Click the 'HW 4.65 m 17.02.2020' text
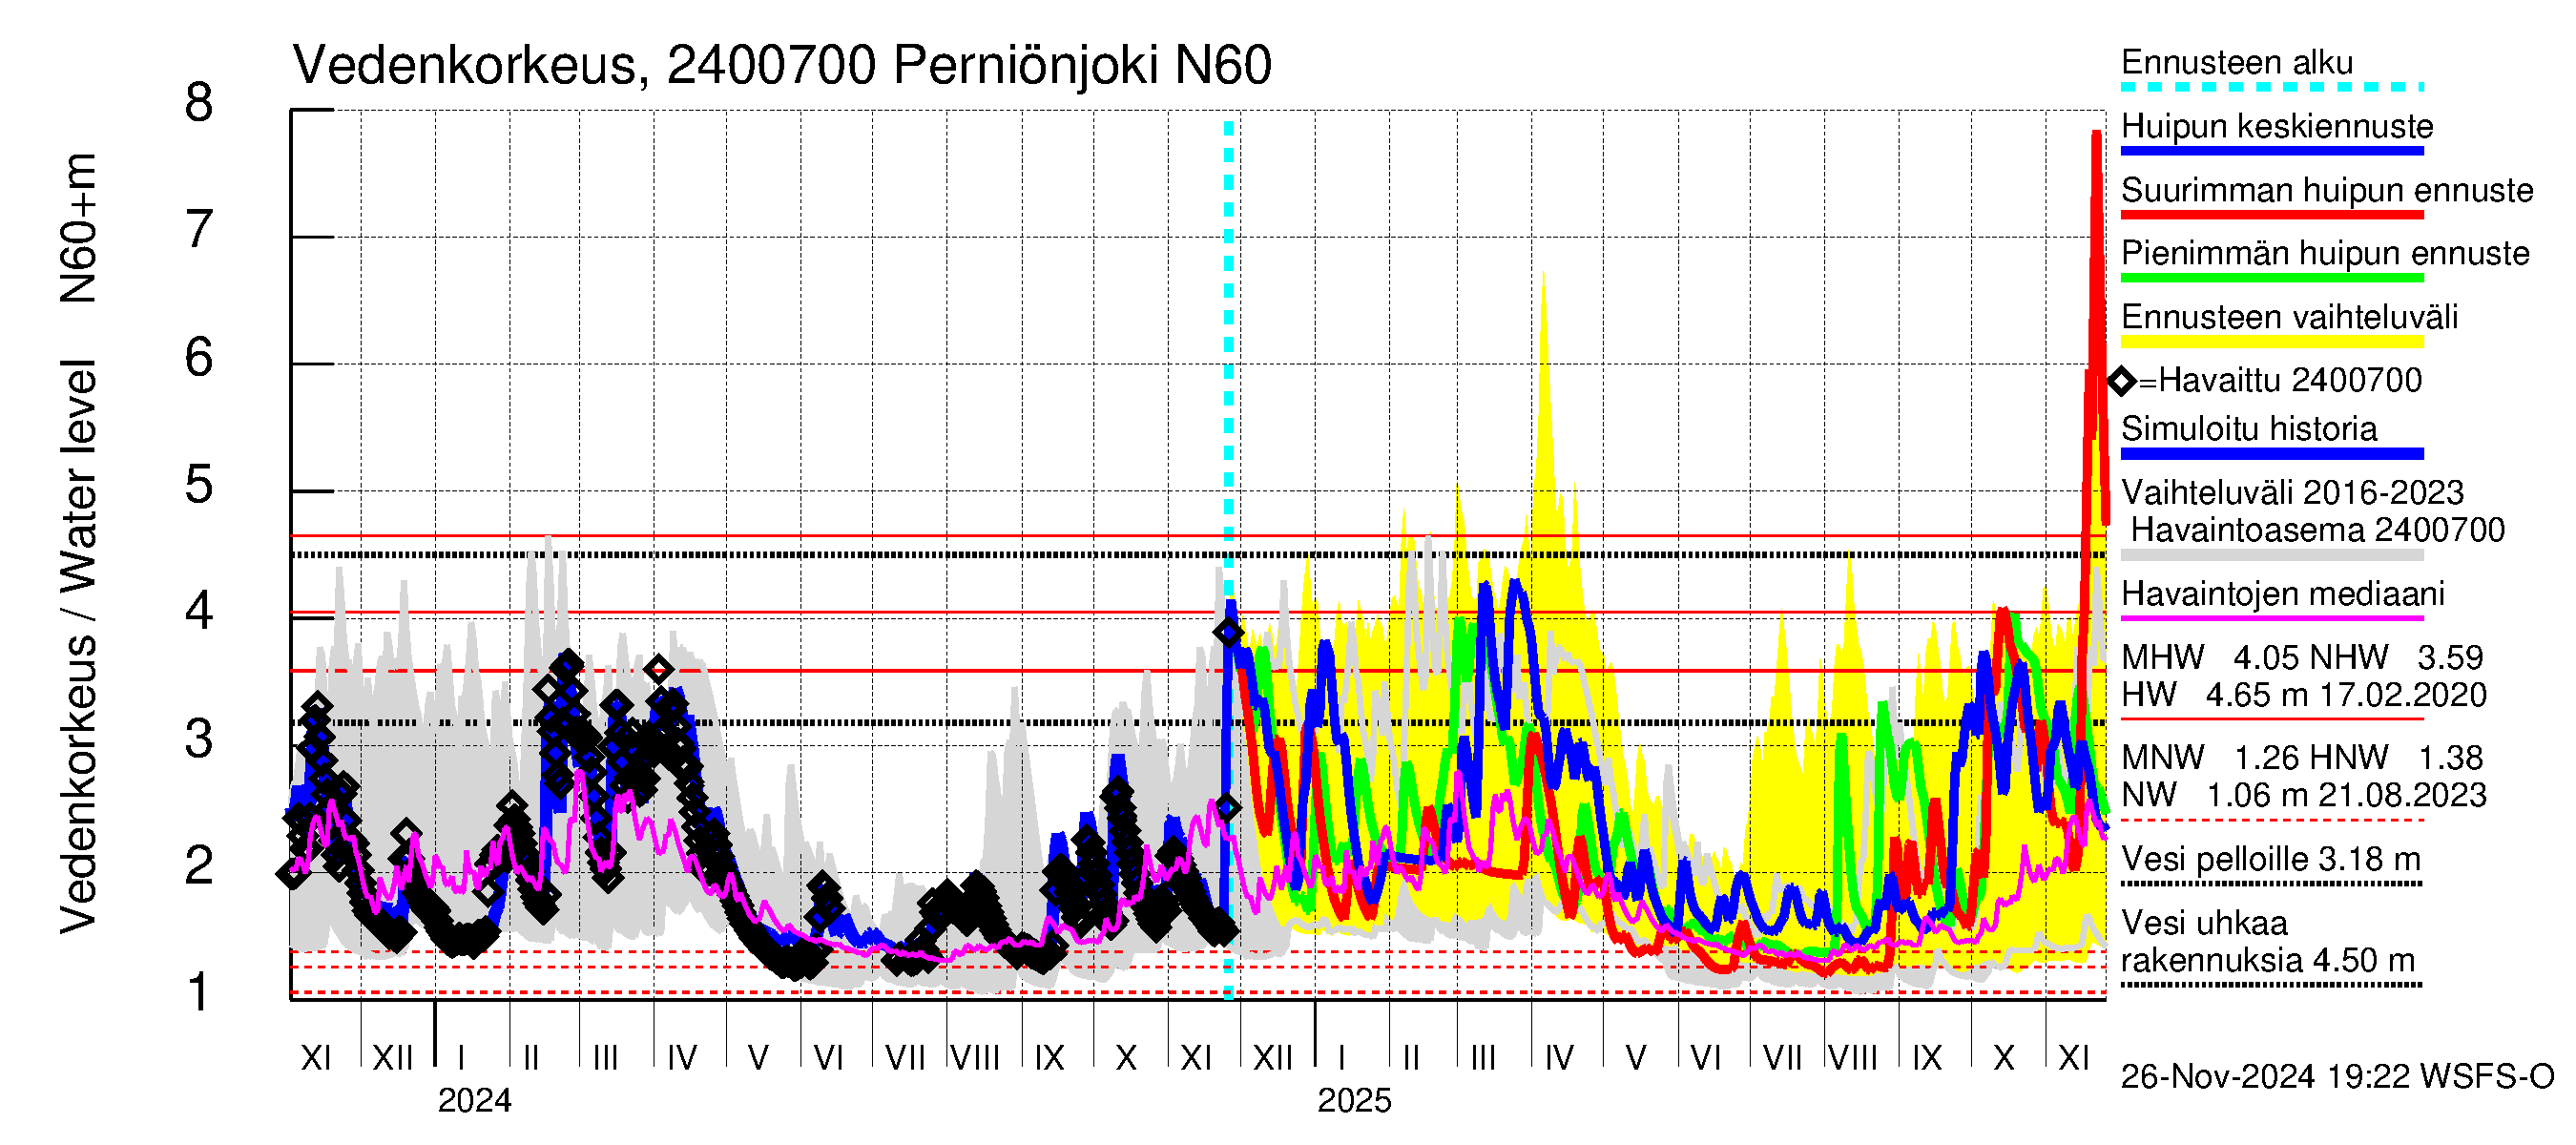The height and width of the screenshot is (1145, 2576). [2304, 695]
